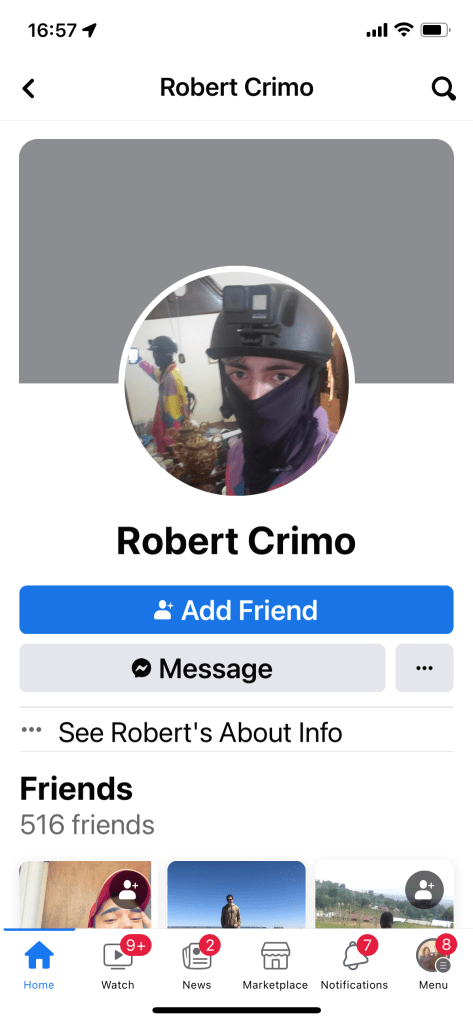
Task: Open the 516 friends list link
Action: (x=87, y=825)
